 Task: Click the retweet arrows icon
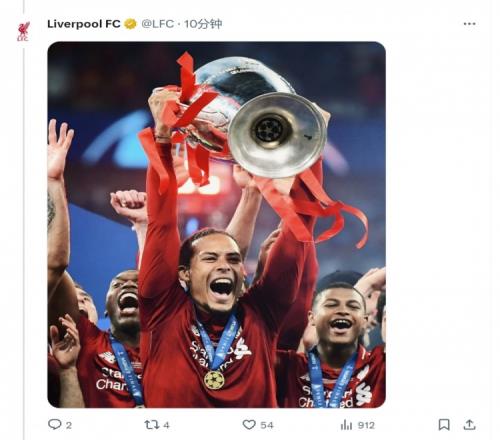[152, 425]
